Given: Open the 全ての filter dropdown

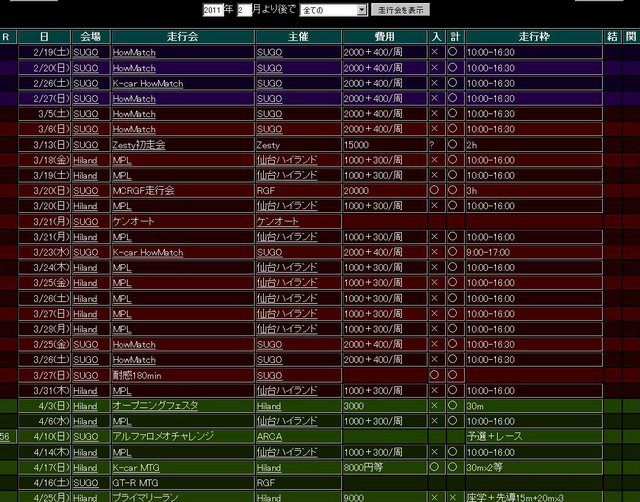Looking at the screenshot, I should (333, 10).
